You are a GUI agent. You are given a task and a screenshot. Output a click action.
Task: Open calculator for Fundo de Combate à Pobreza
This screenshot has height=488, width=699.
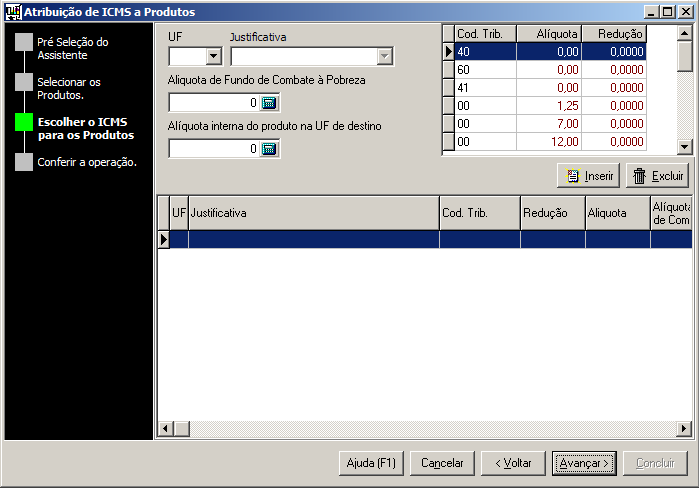(x=269, y=103)
